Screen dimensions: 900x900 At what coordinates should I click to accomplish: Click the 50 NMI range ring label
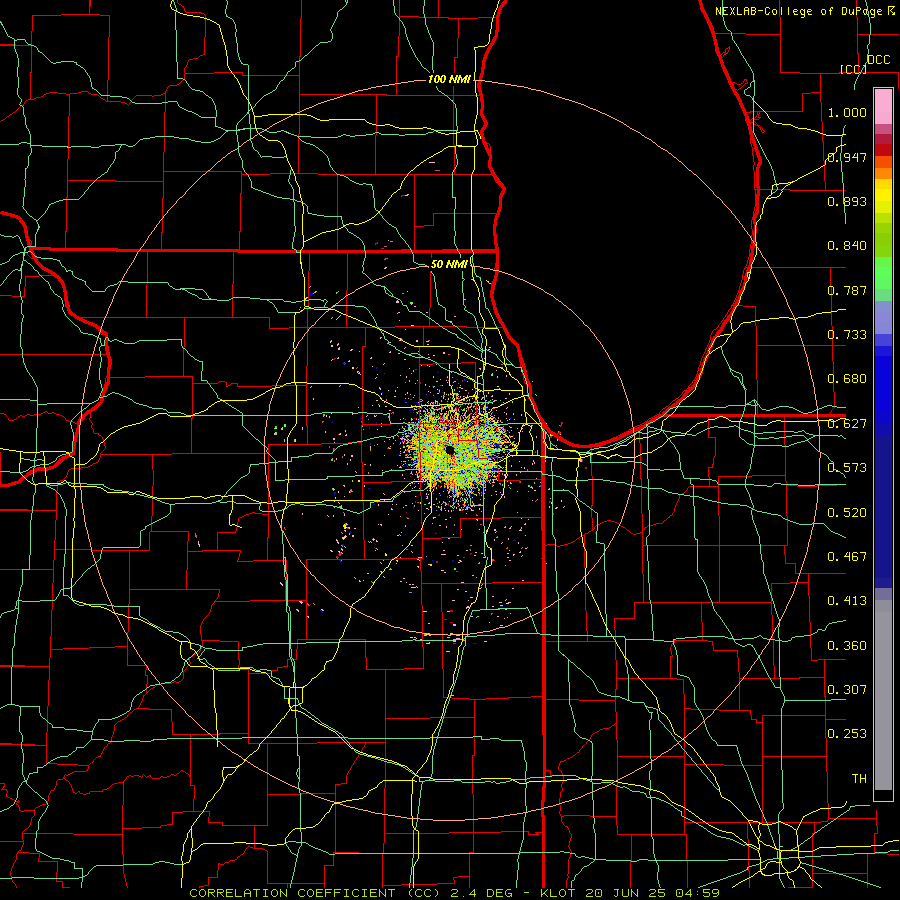[449, 264]
